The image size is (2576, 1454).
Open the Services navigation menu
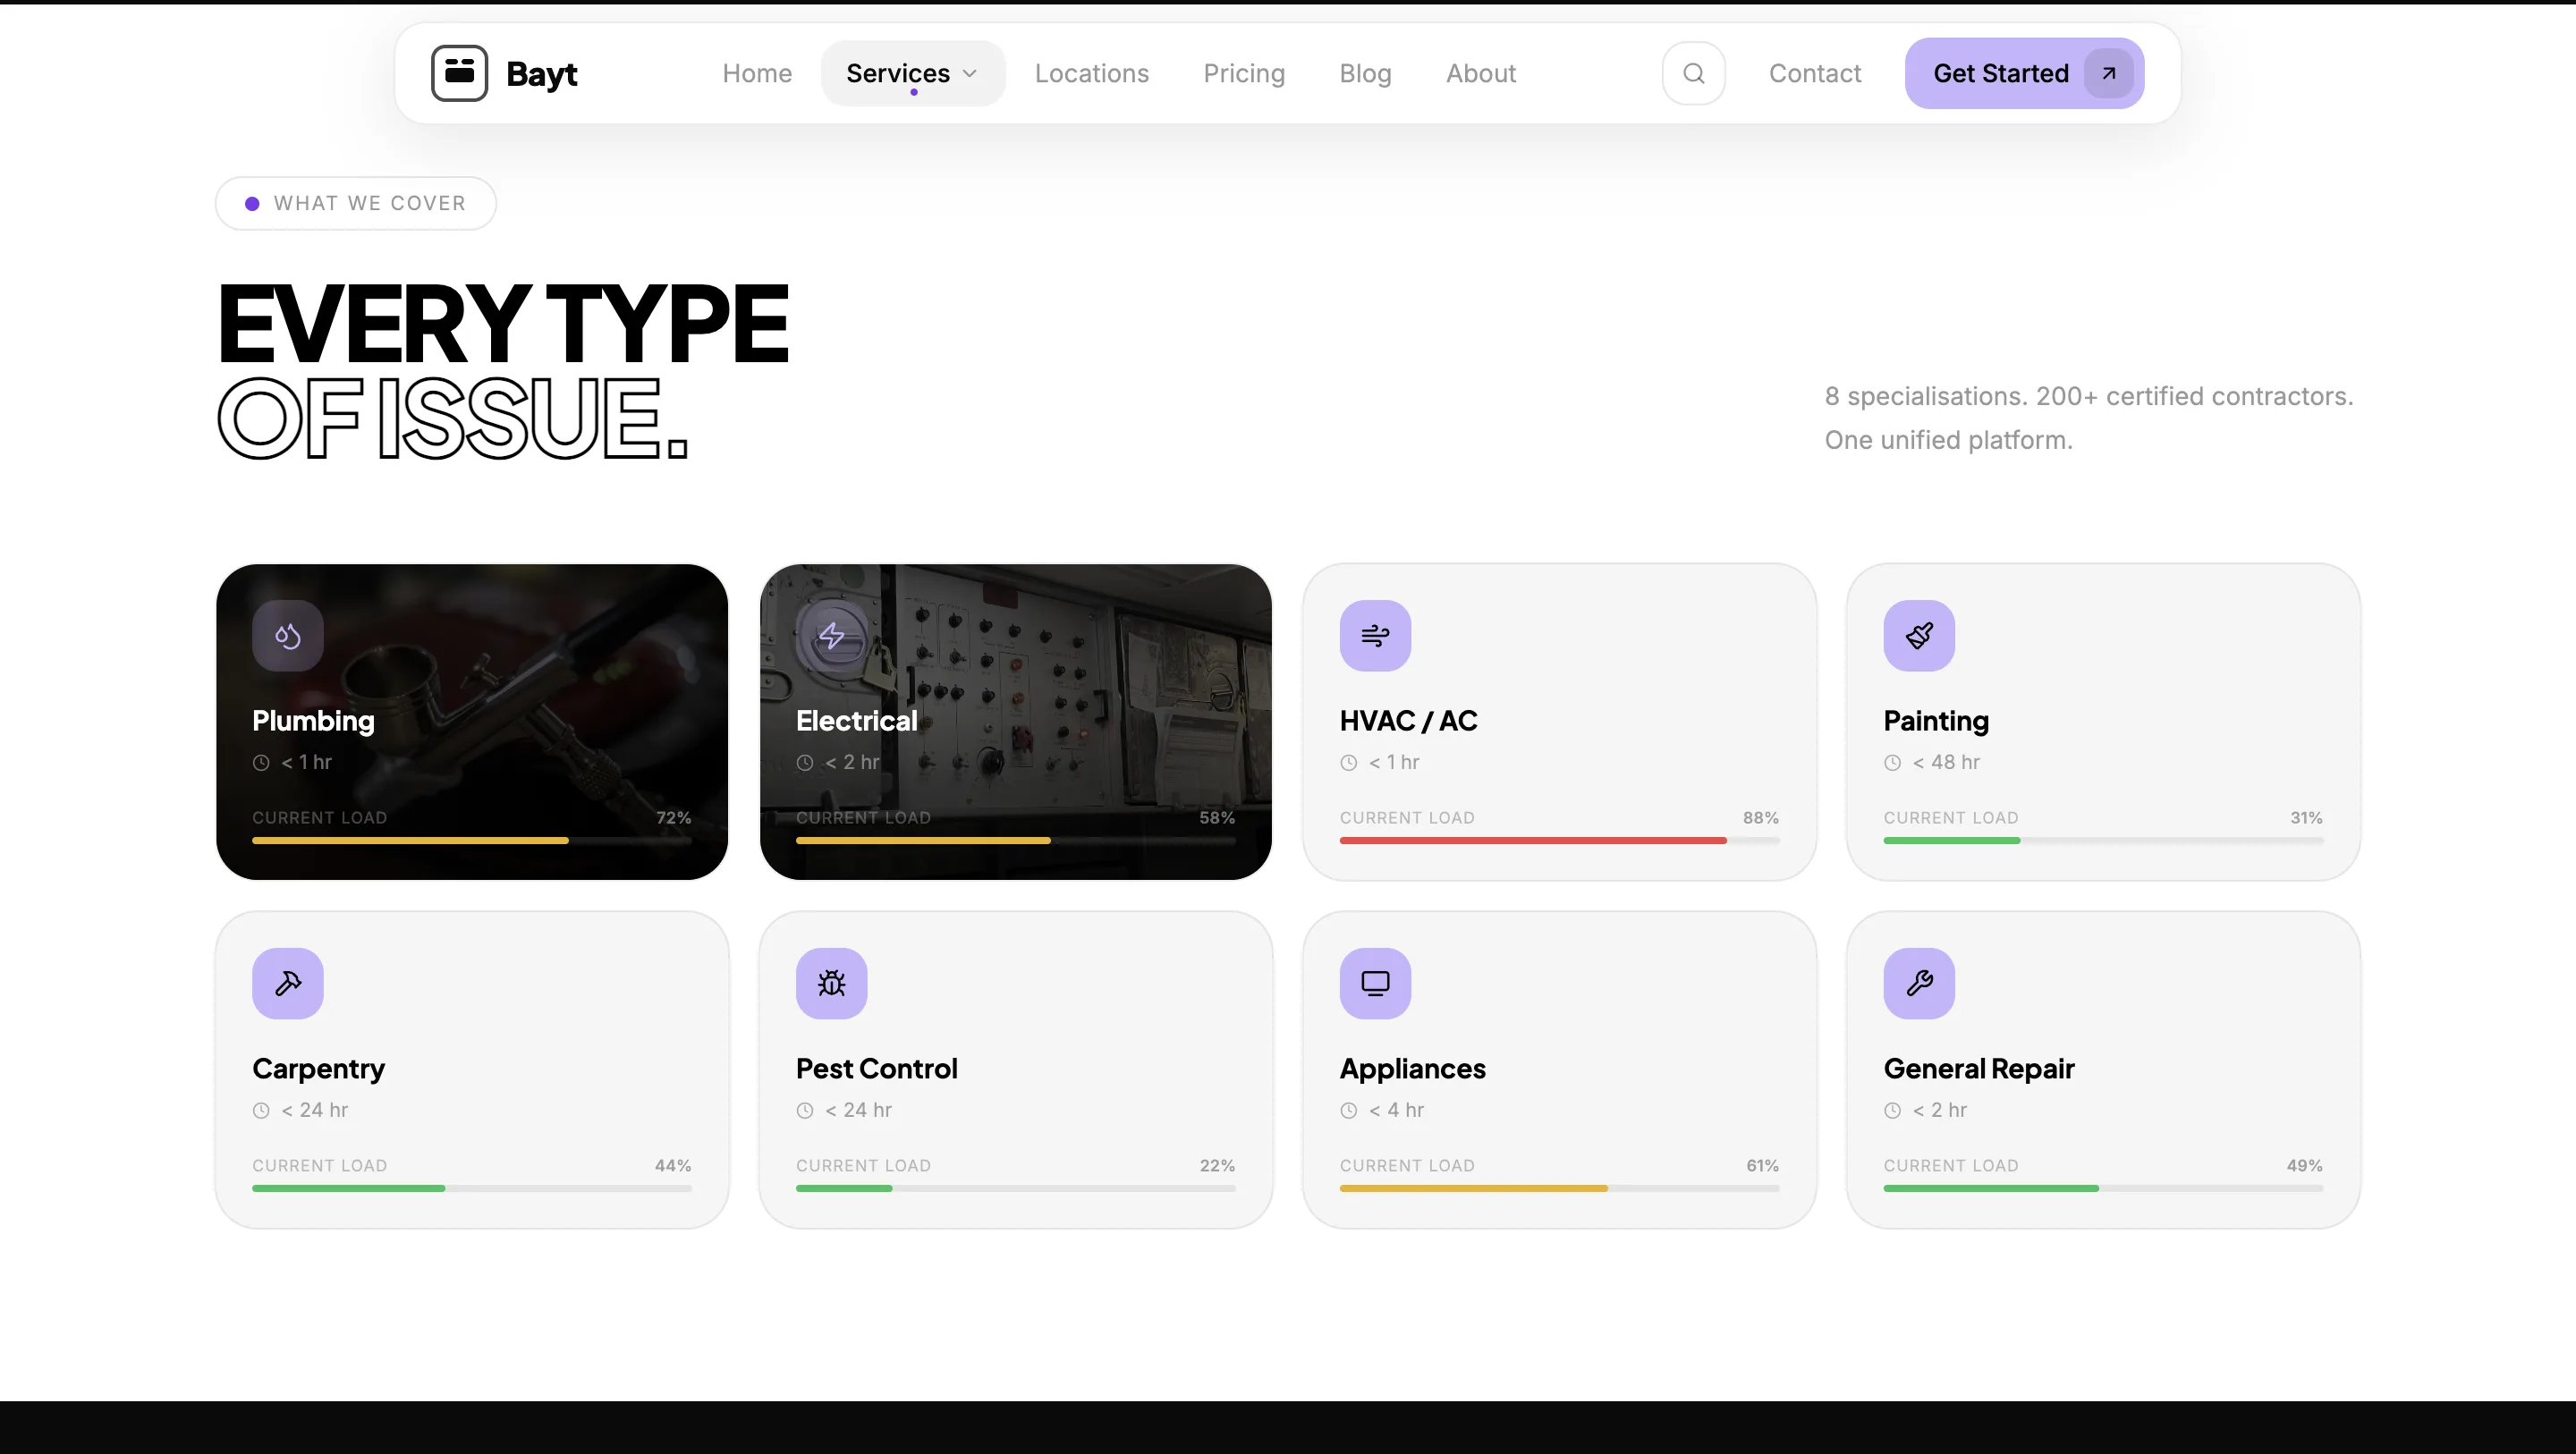coord(898,72)
